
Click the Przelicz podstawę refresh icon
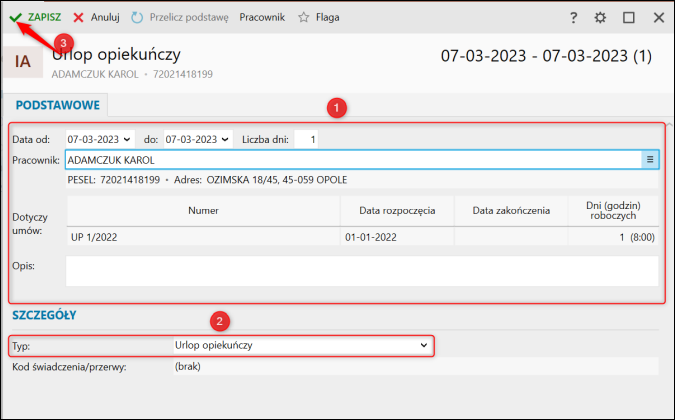tap(137, 18)
